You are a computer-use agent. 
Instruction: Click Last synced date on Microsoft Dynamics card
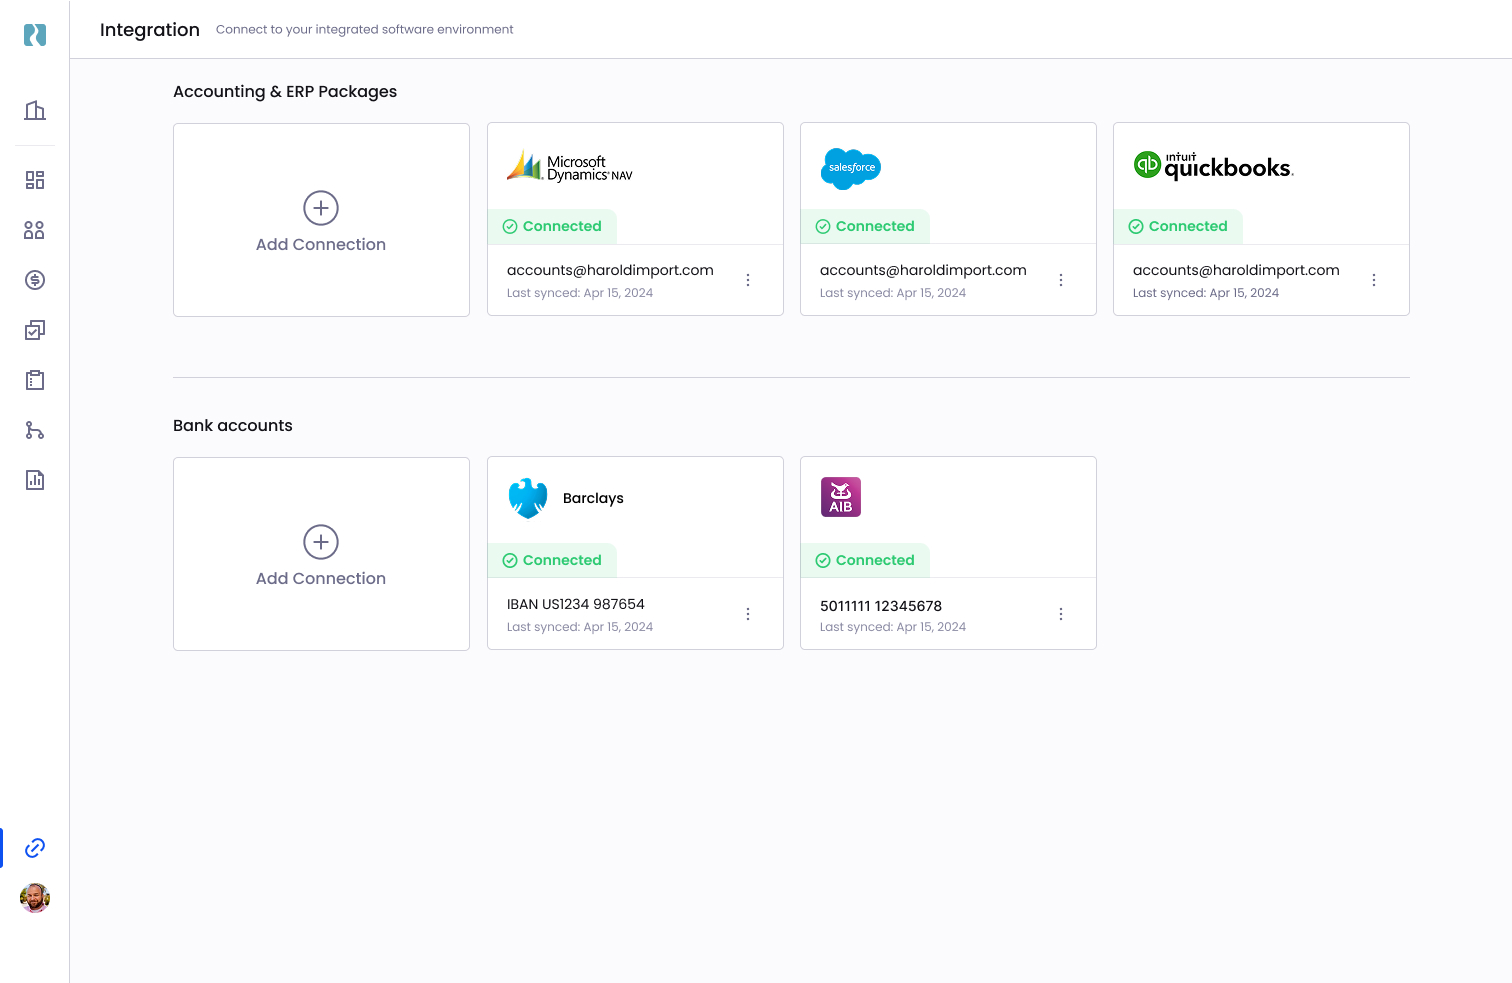click(x=580, y=293)
